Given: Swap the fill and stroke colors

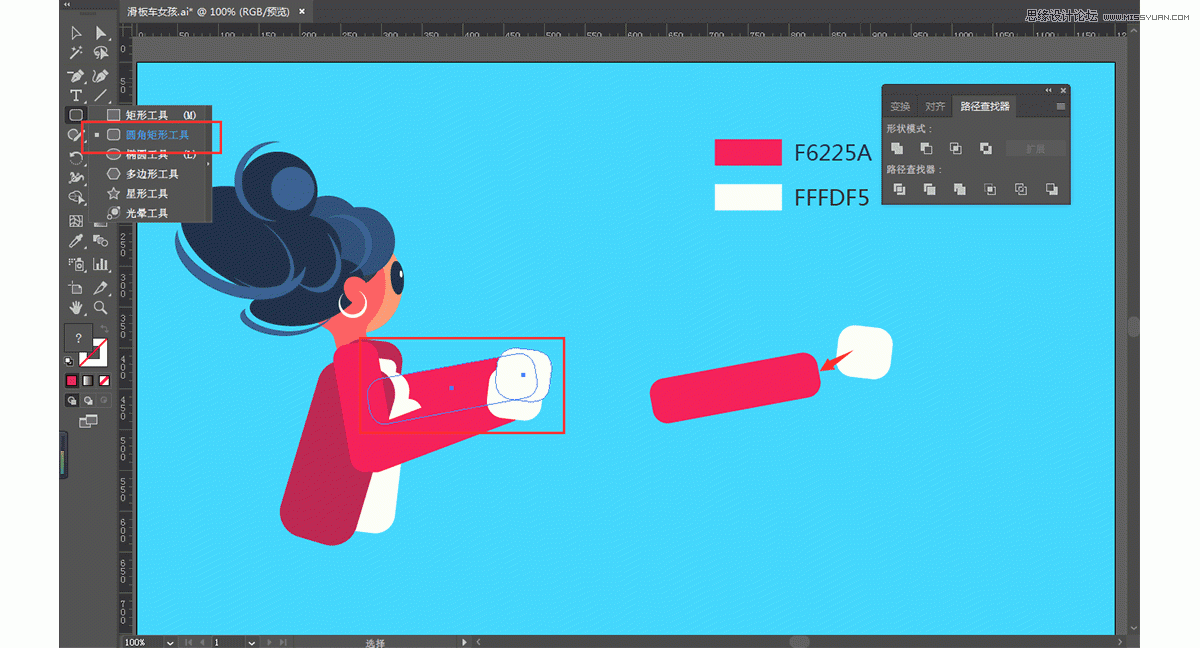Looking at the screenshot, I should (104, 329).
